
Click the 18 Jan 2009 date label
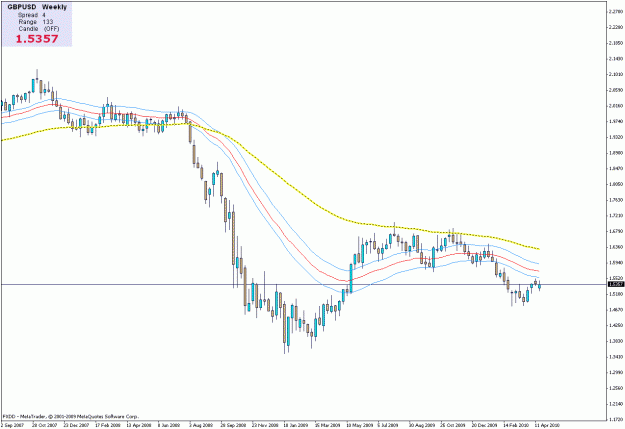click(x=296, y=425)
